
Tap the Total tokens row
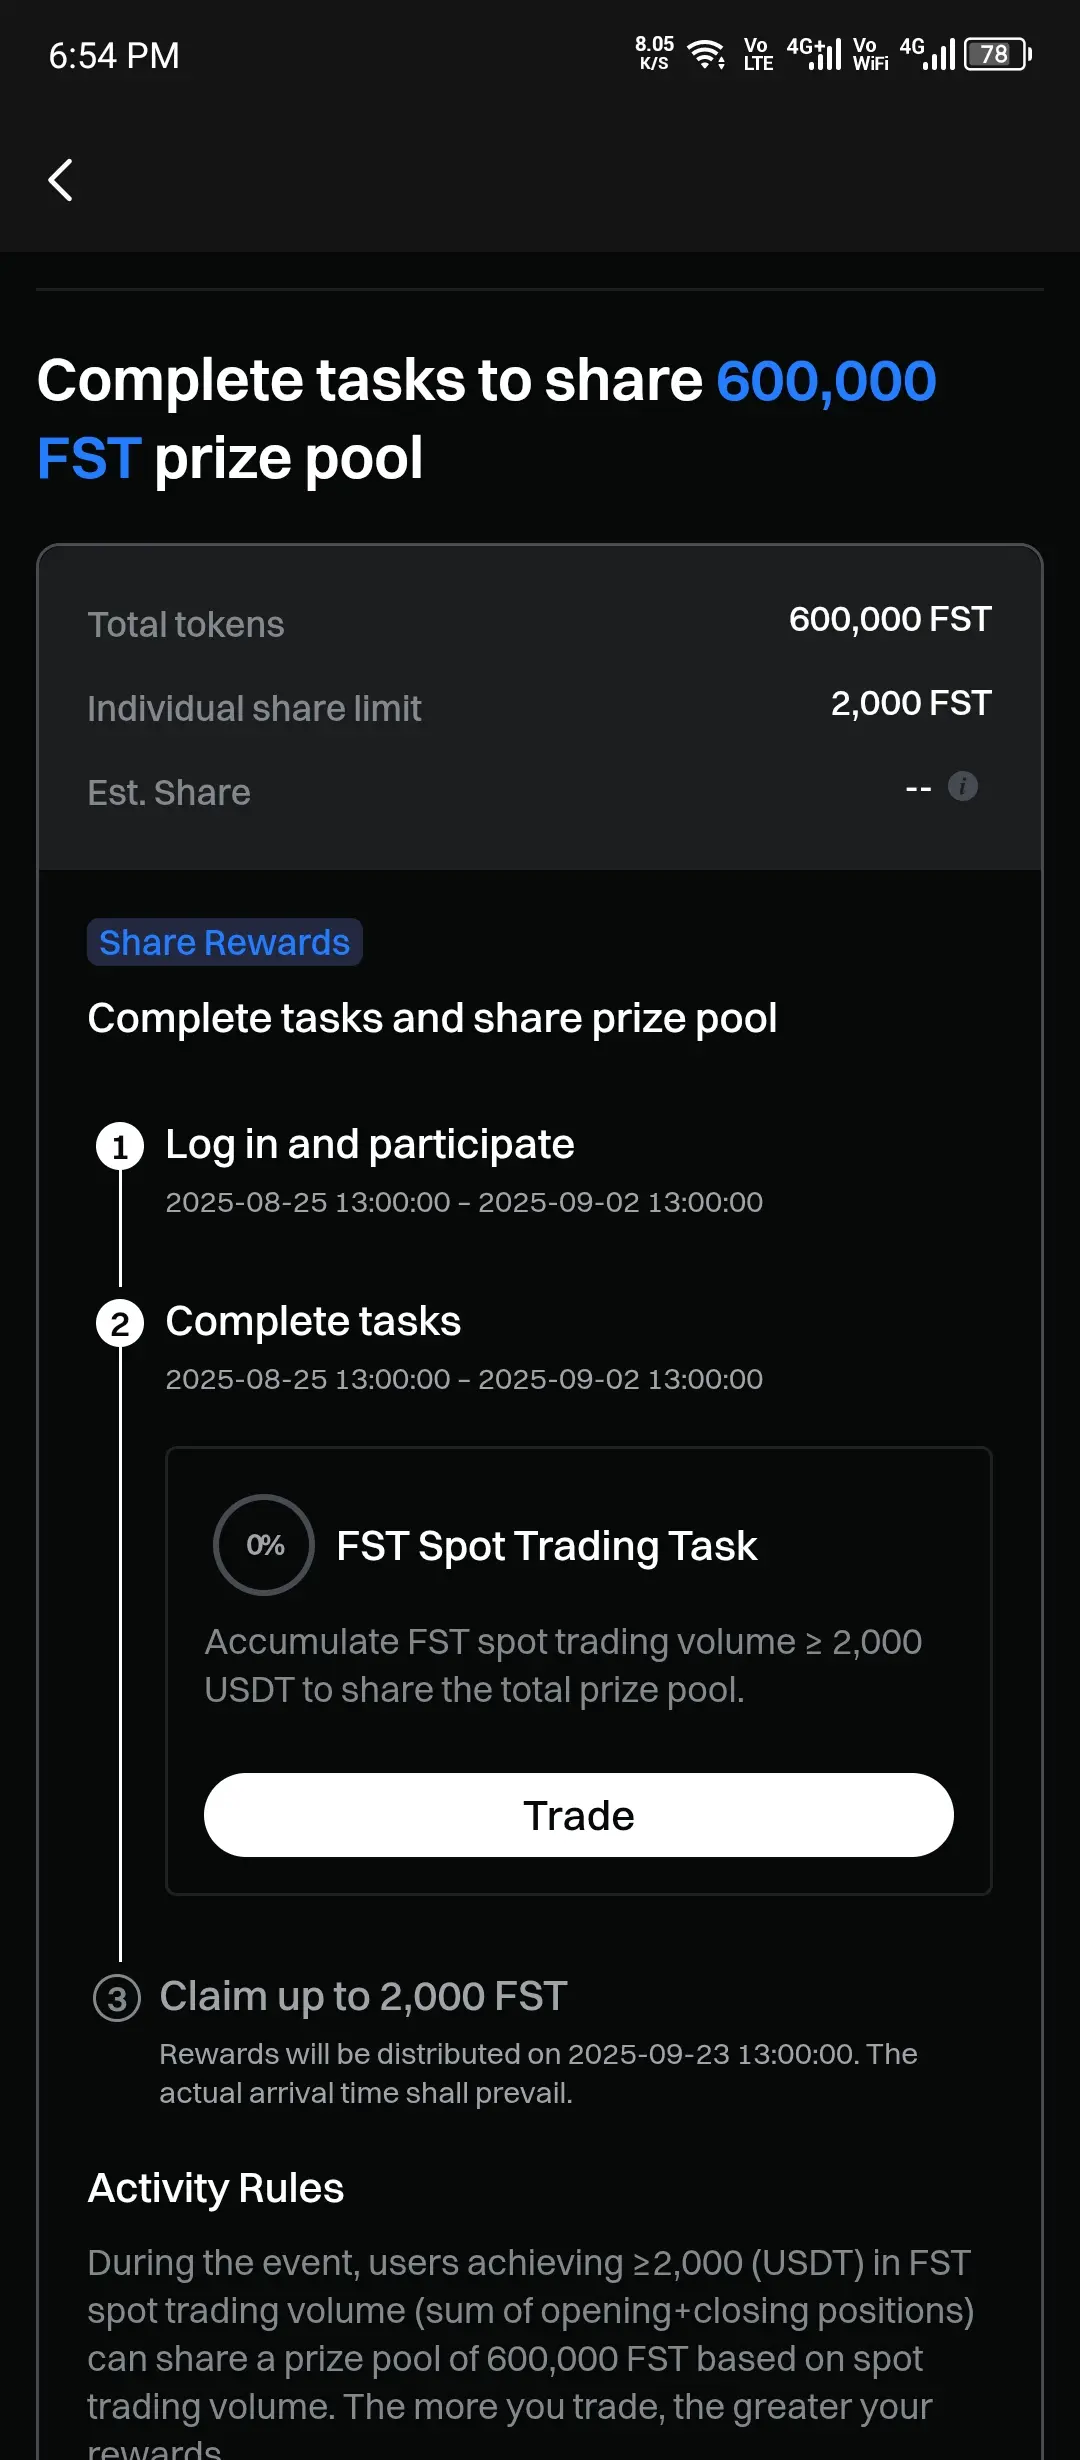[x=540, y=623]
